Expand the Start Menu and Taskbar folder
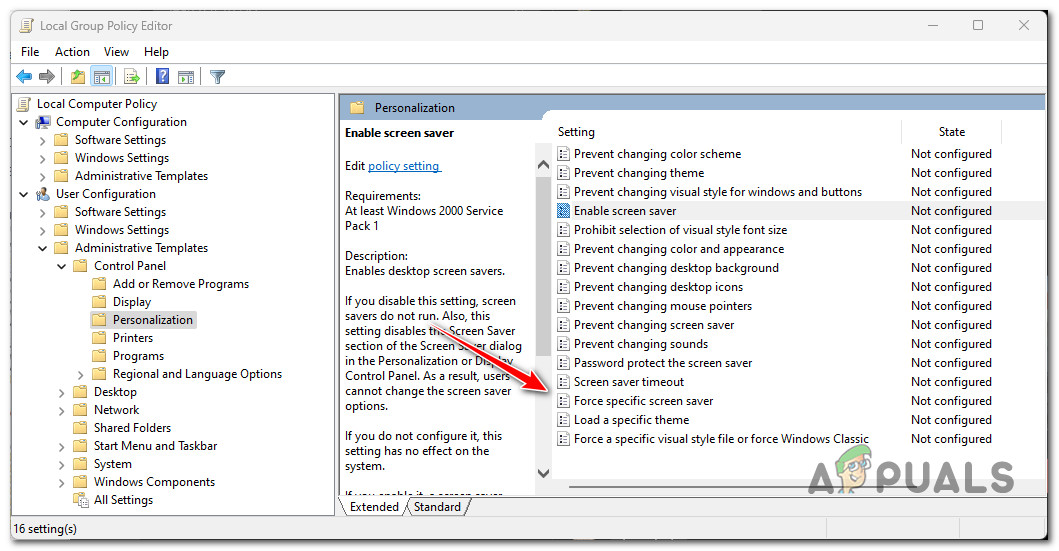 [x=61, y=446]
